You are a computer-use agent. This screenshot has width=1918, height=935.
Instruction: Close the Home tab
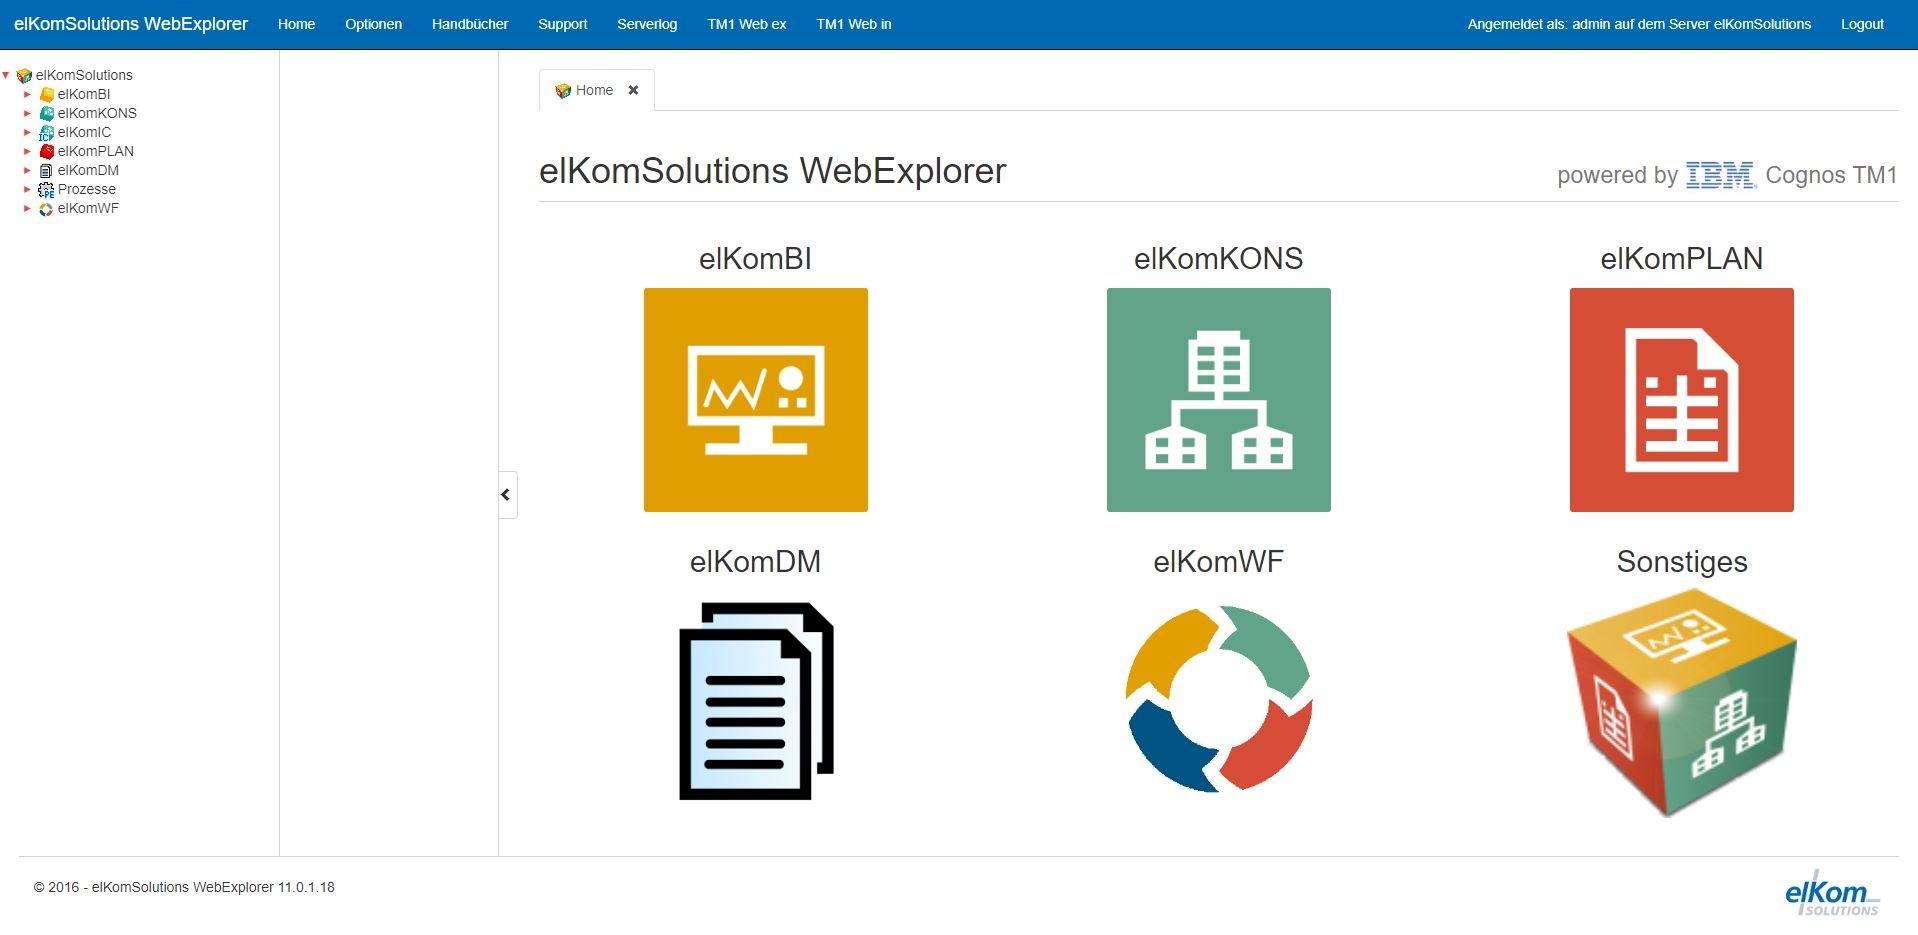click(x=633, y=90)
